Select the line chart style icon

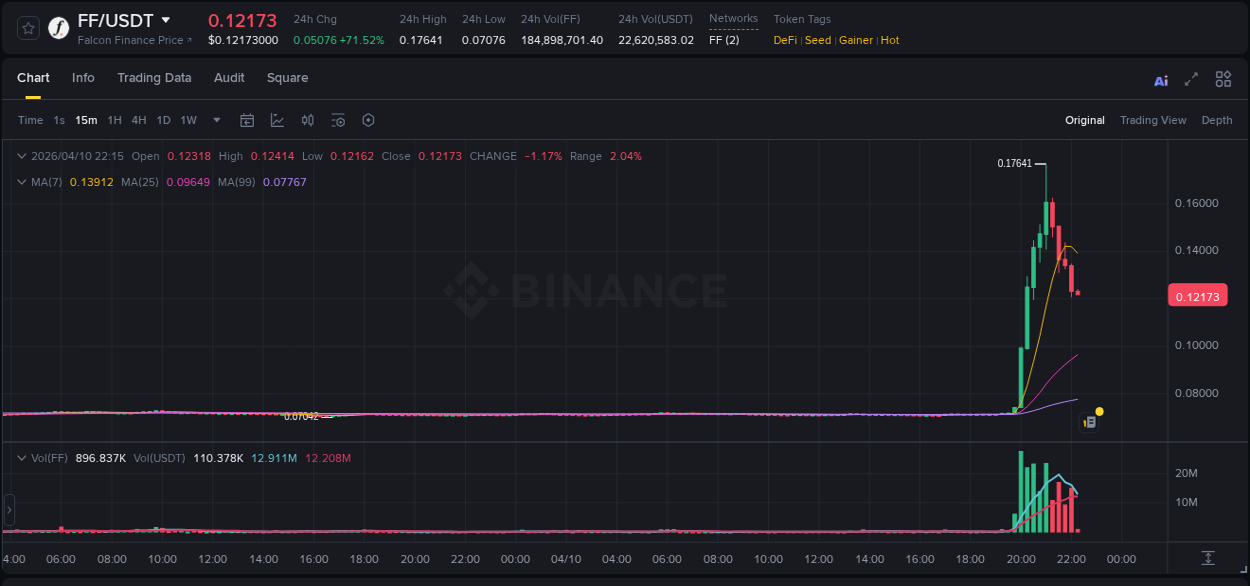click(277, 119)
